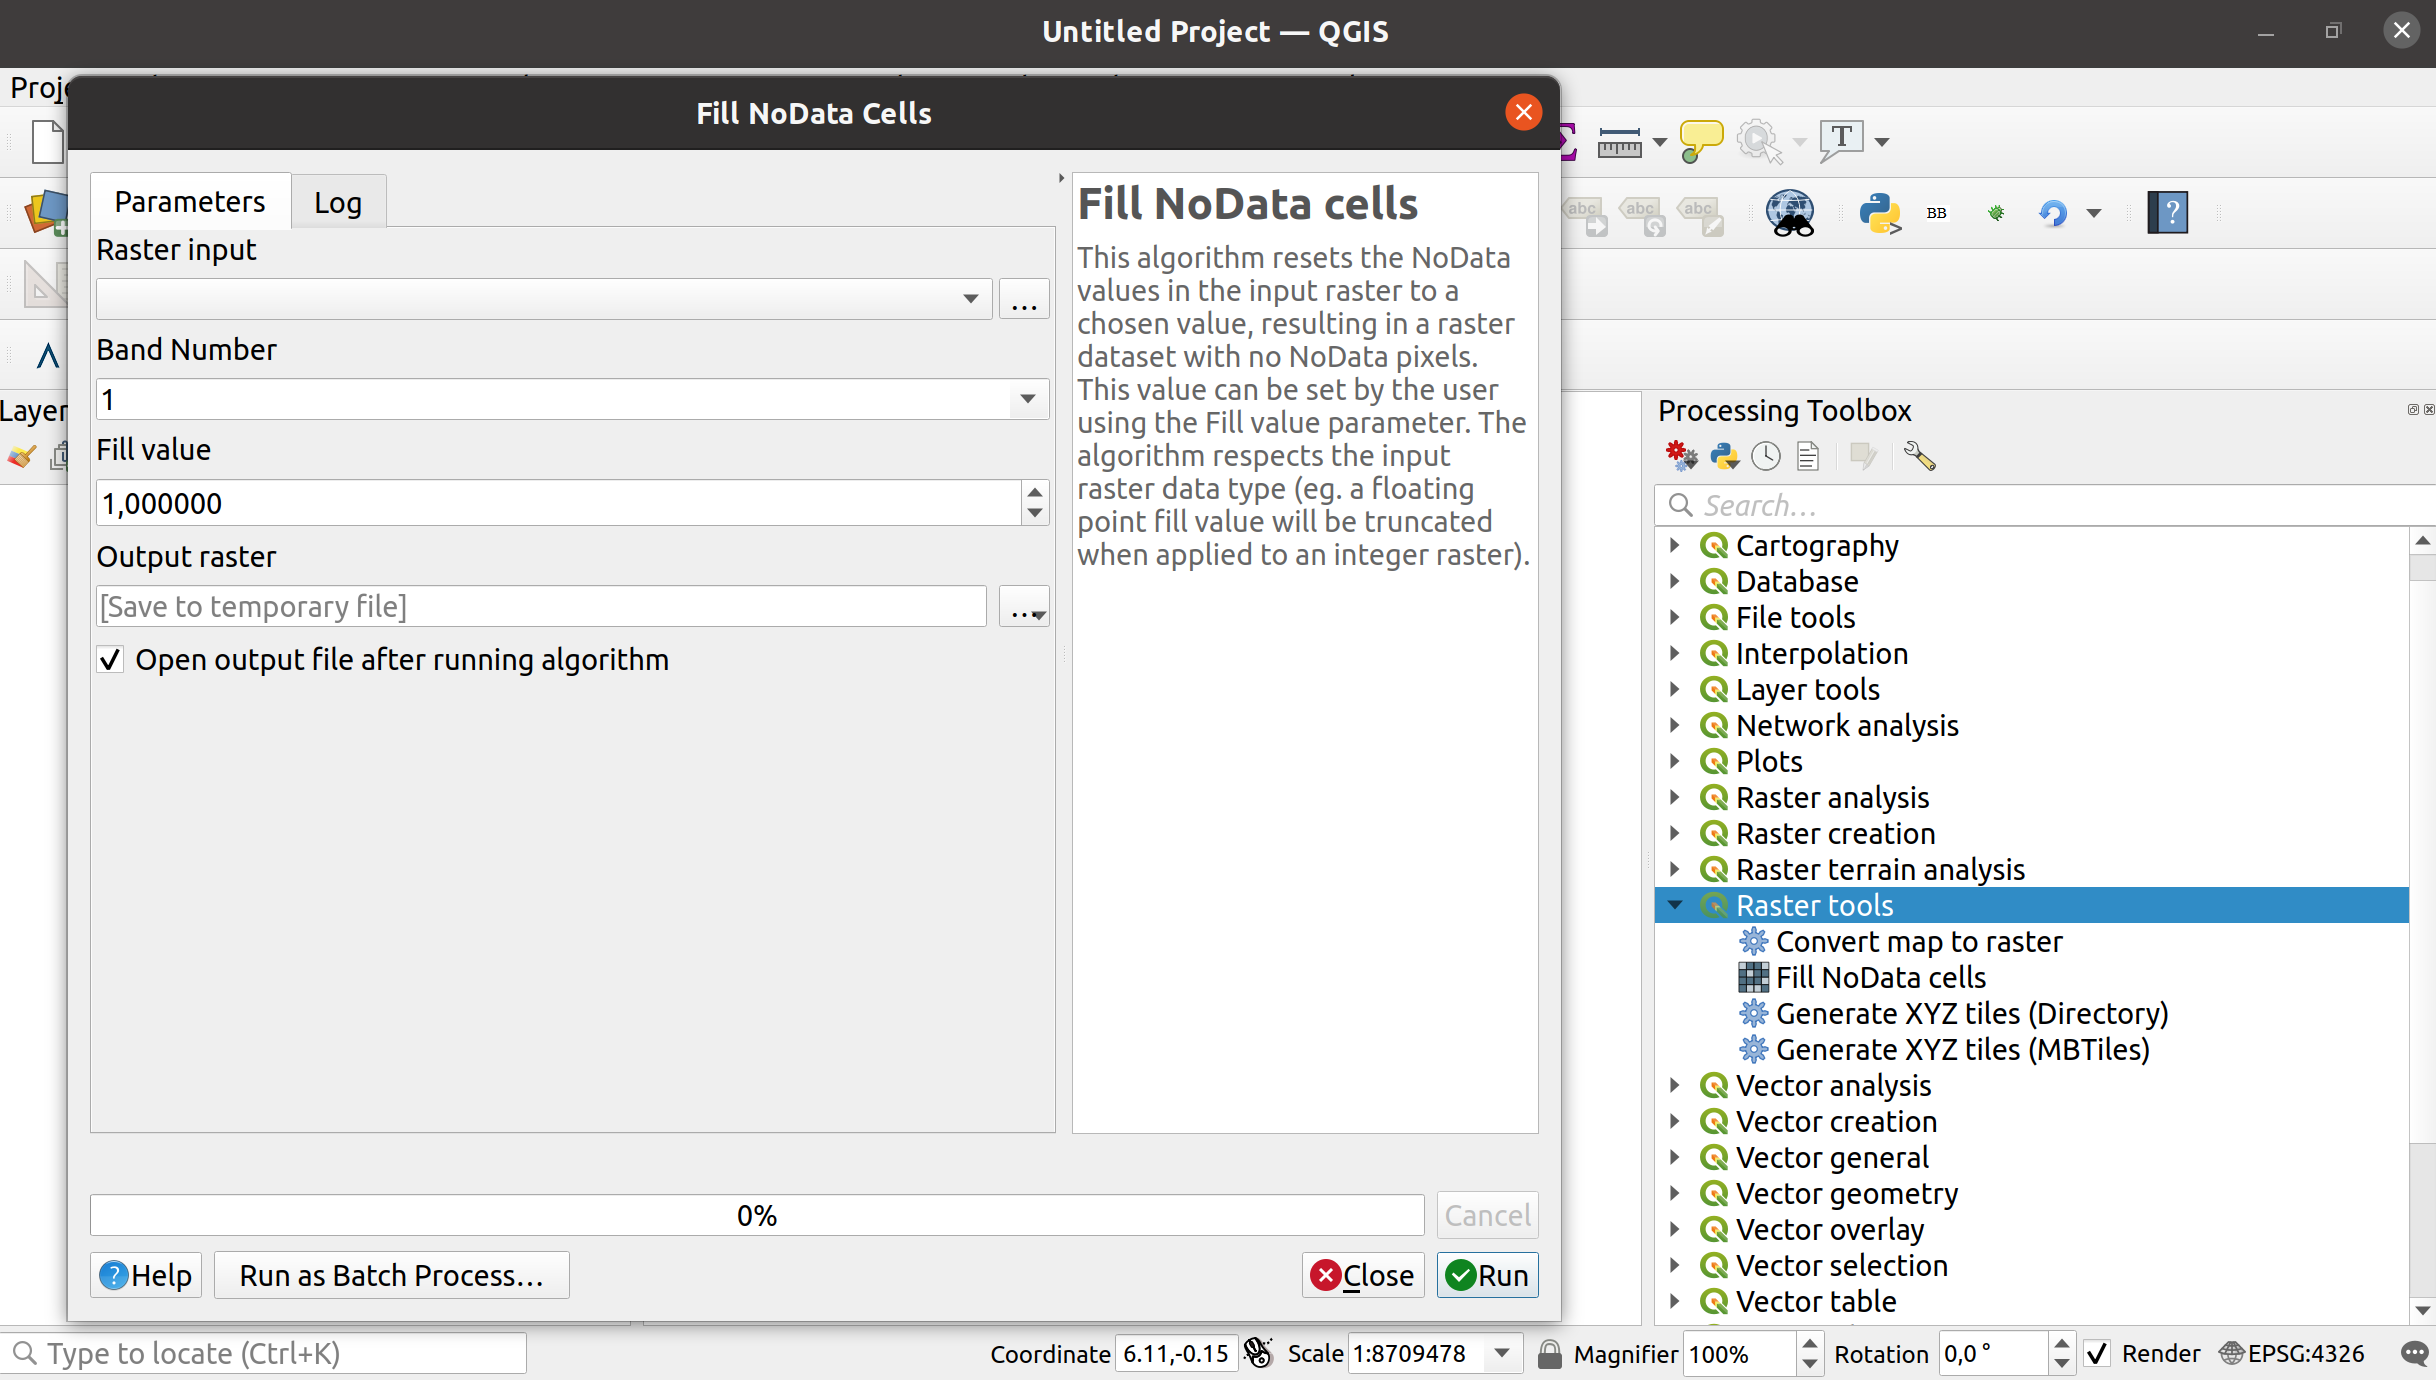
Task: Open the Band Number dropdown
Action: click(1027, 399)
